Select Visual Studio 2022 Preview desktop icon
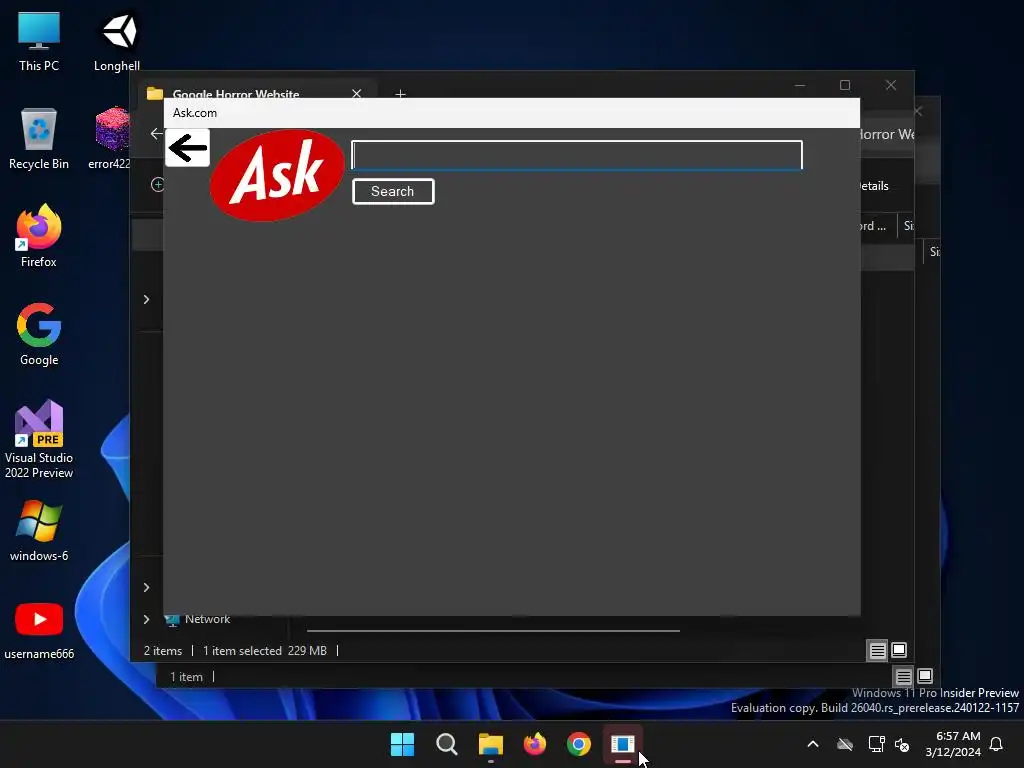1024x768 pixels. click(39, 440)
